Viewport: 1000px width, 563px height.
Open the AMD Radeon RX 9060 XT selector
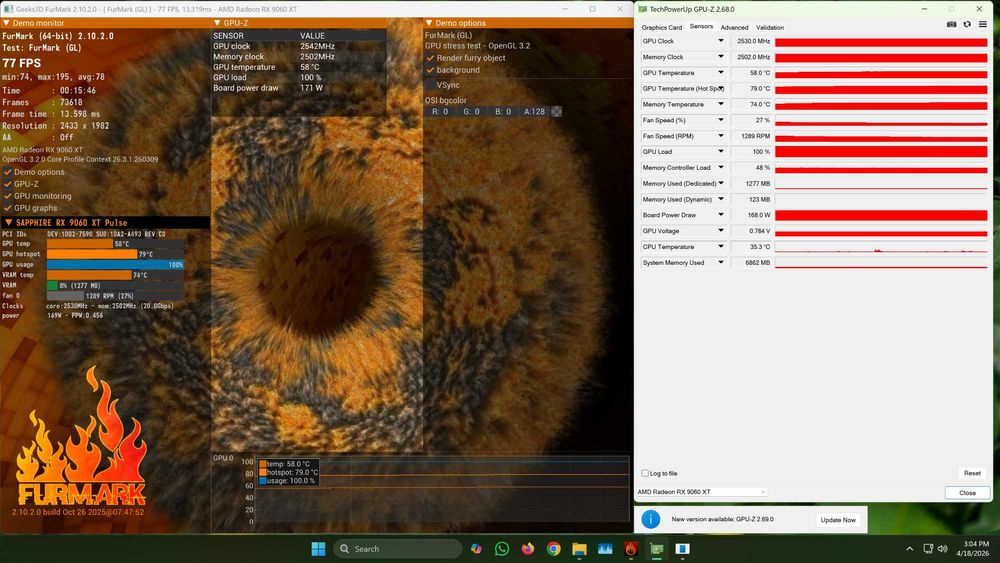coord(701,492)
